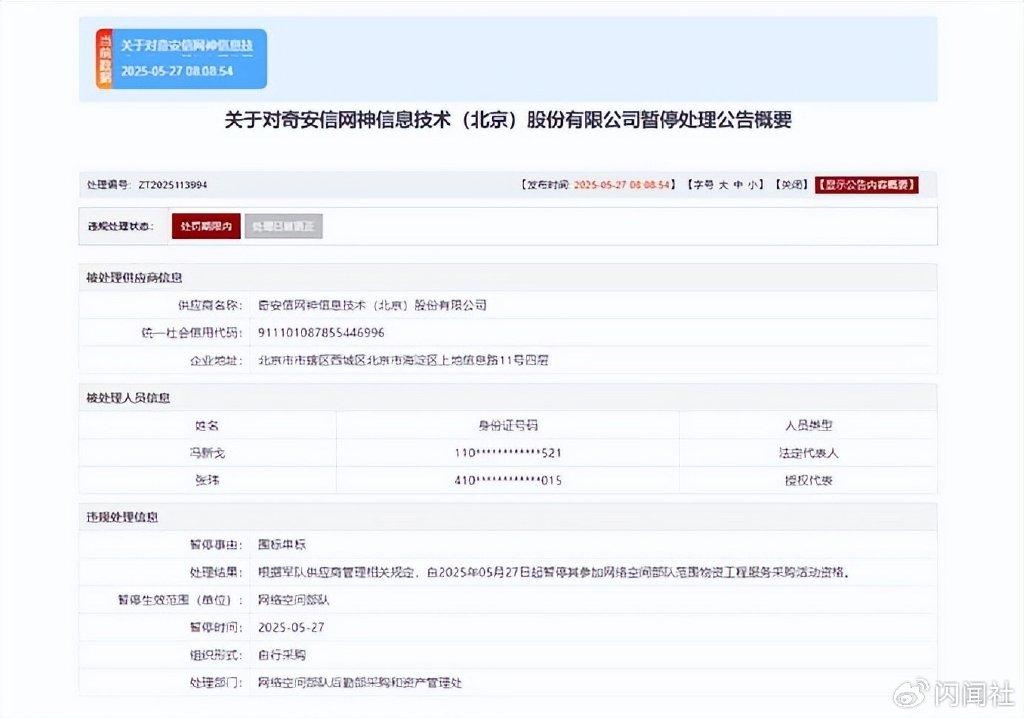Click the ID number 410************015
The image size is (1024, 718).
[x=508, y=480]
